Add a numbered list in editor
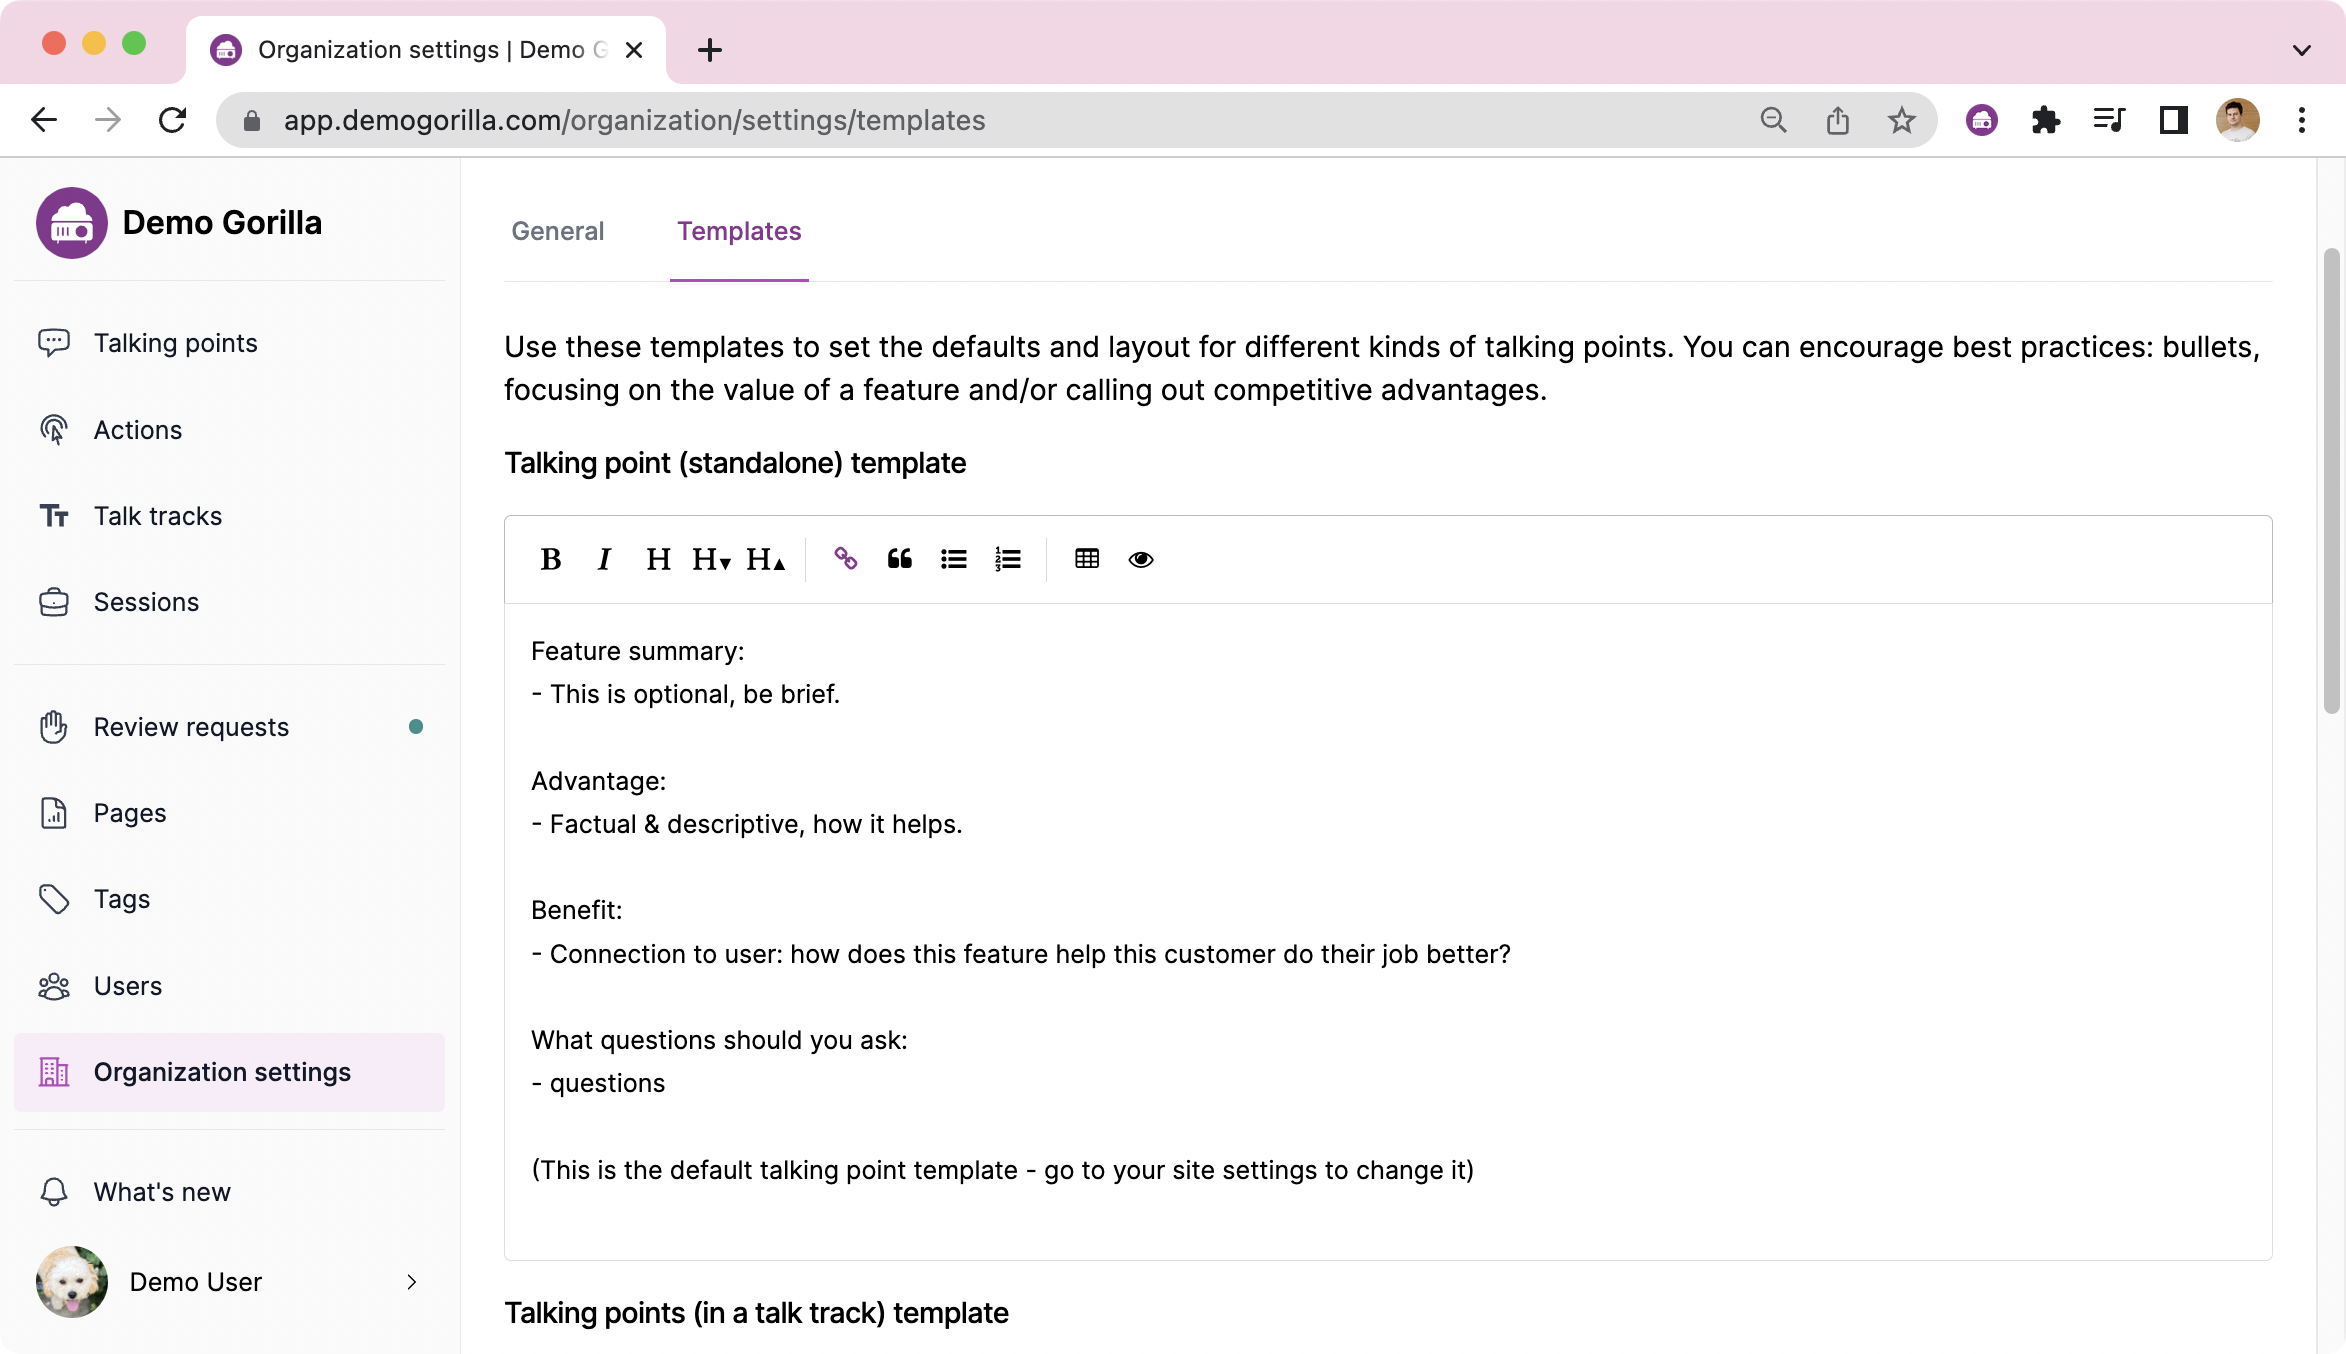This screenshot has width=2346, height=1354. pyautogui.click(x=1008, y=559)
